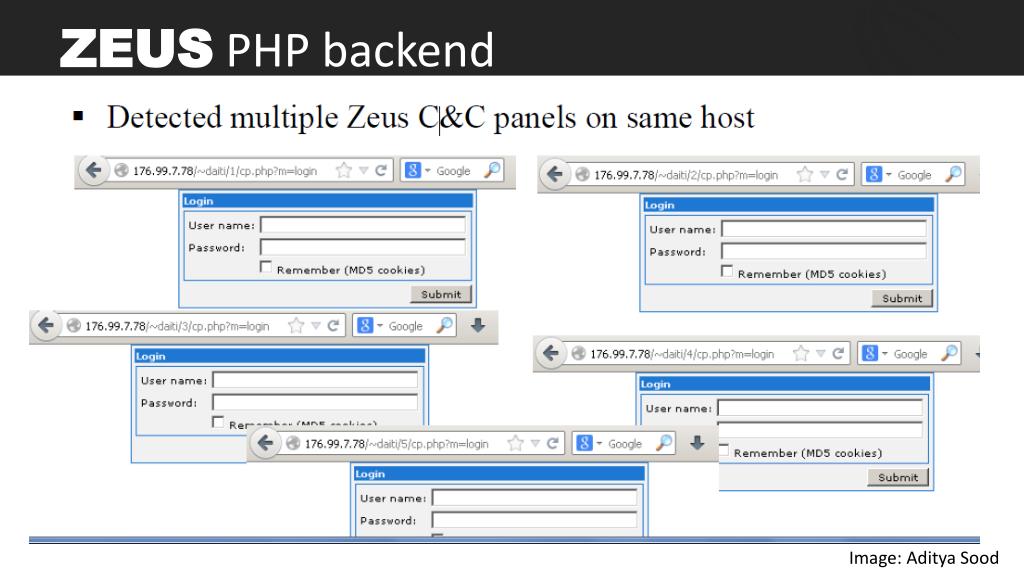Open search engine dropdown arrow in daiti/4 bar
This screenshot has width=1024, height=576.
885,353
